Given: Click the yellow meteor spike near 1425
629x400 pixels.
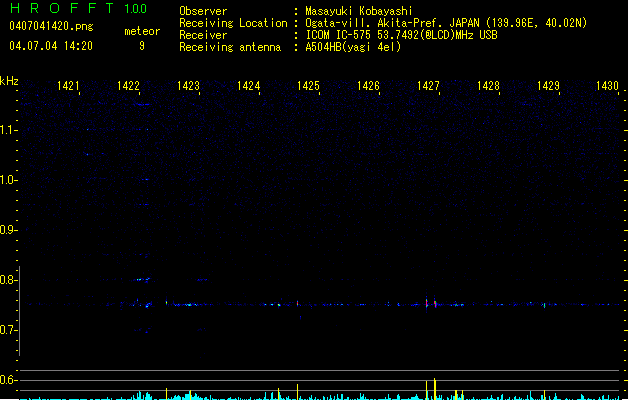Looking at the screenshot, I should (x=298, y=392).
